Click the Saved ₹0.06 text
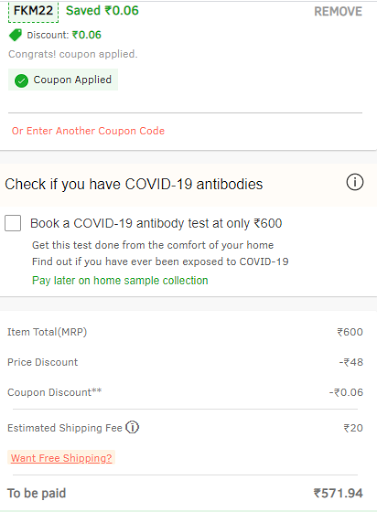This screenshot has width=377, height=512. (x=102, y=11)
